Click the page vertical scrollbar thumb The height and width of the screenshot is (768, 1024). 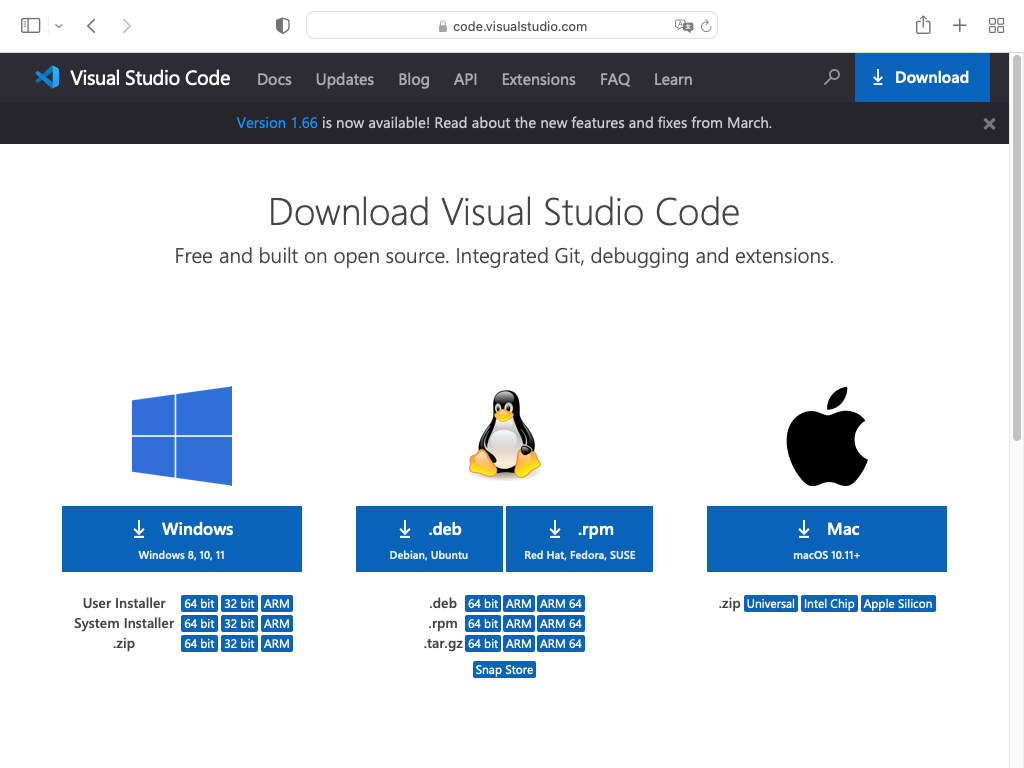(x=1016, y=249)
